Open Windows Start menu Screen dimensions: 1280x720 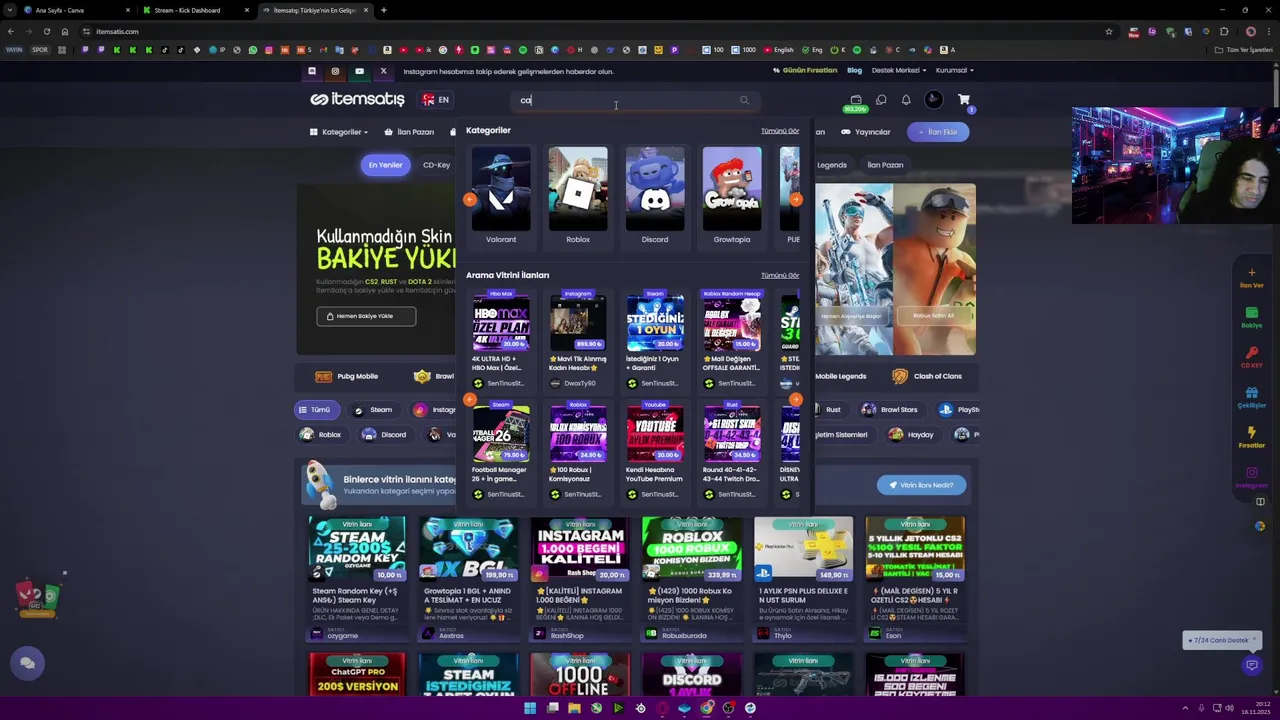click(530, 708)
